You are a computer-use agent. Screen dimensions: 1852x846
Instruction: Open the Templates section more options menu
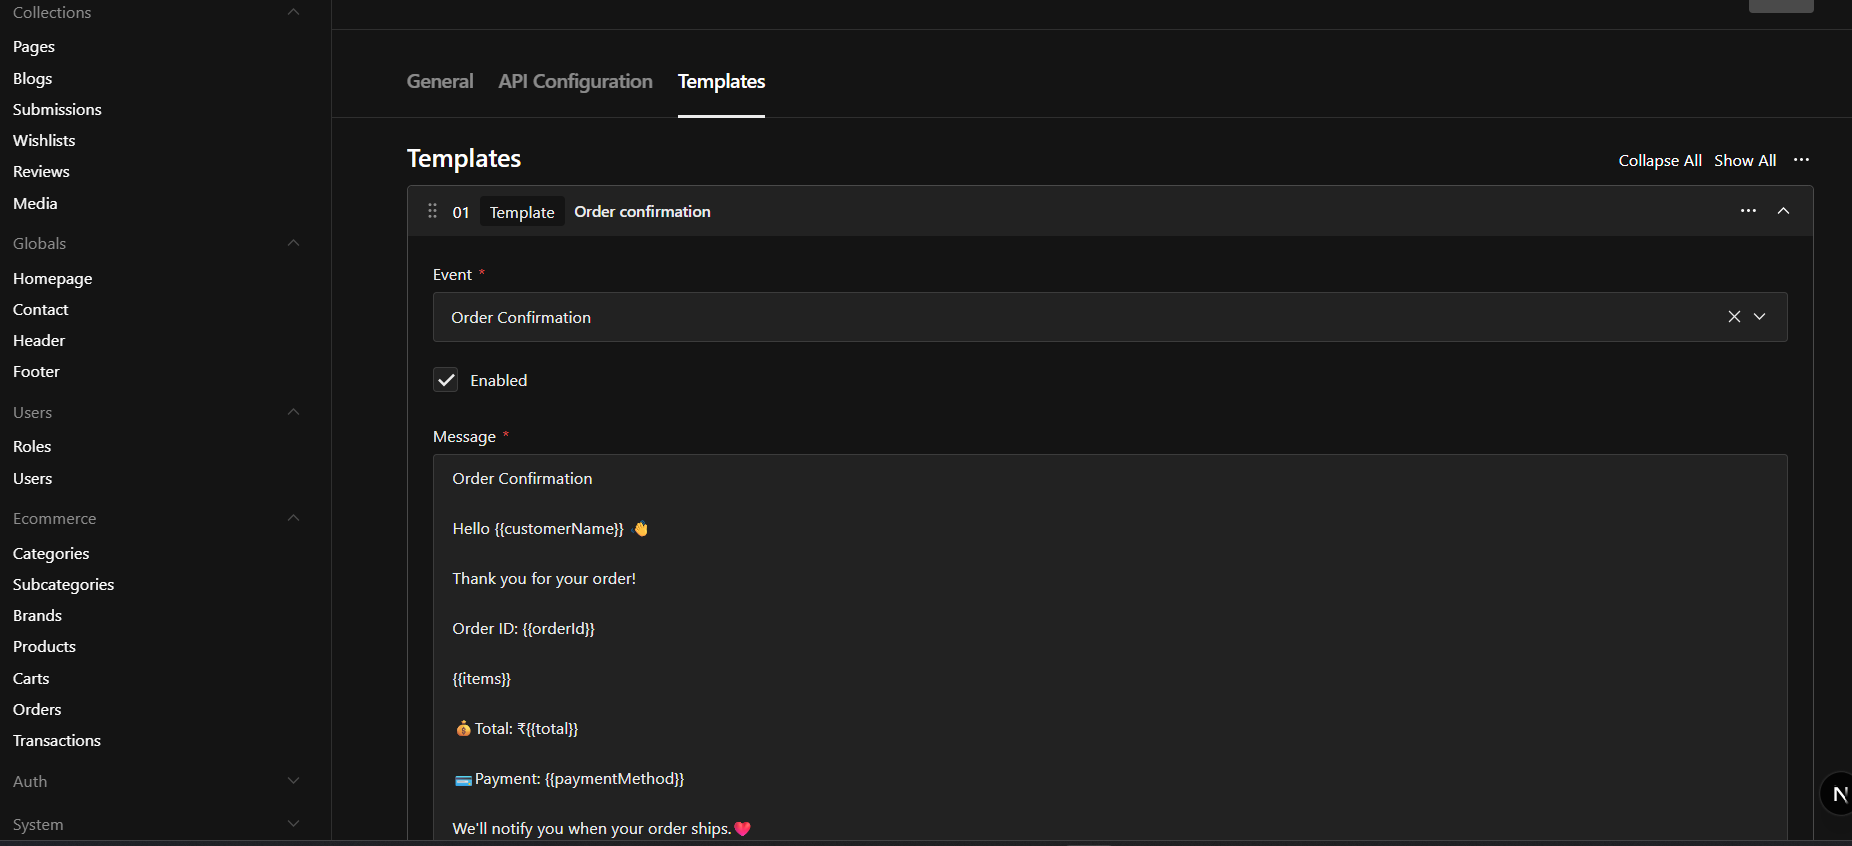(1801, 160)
